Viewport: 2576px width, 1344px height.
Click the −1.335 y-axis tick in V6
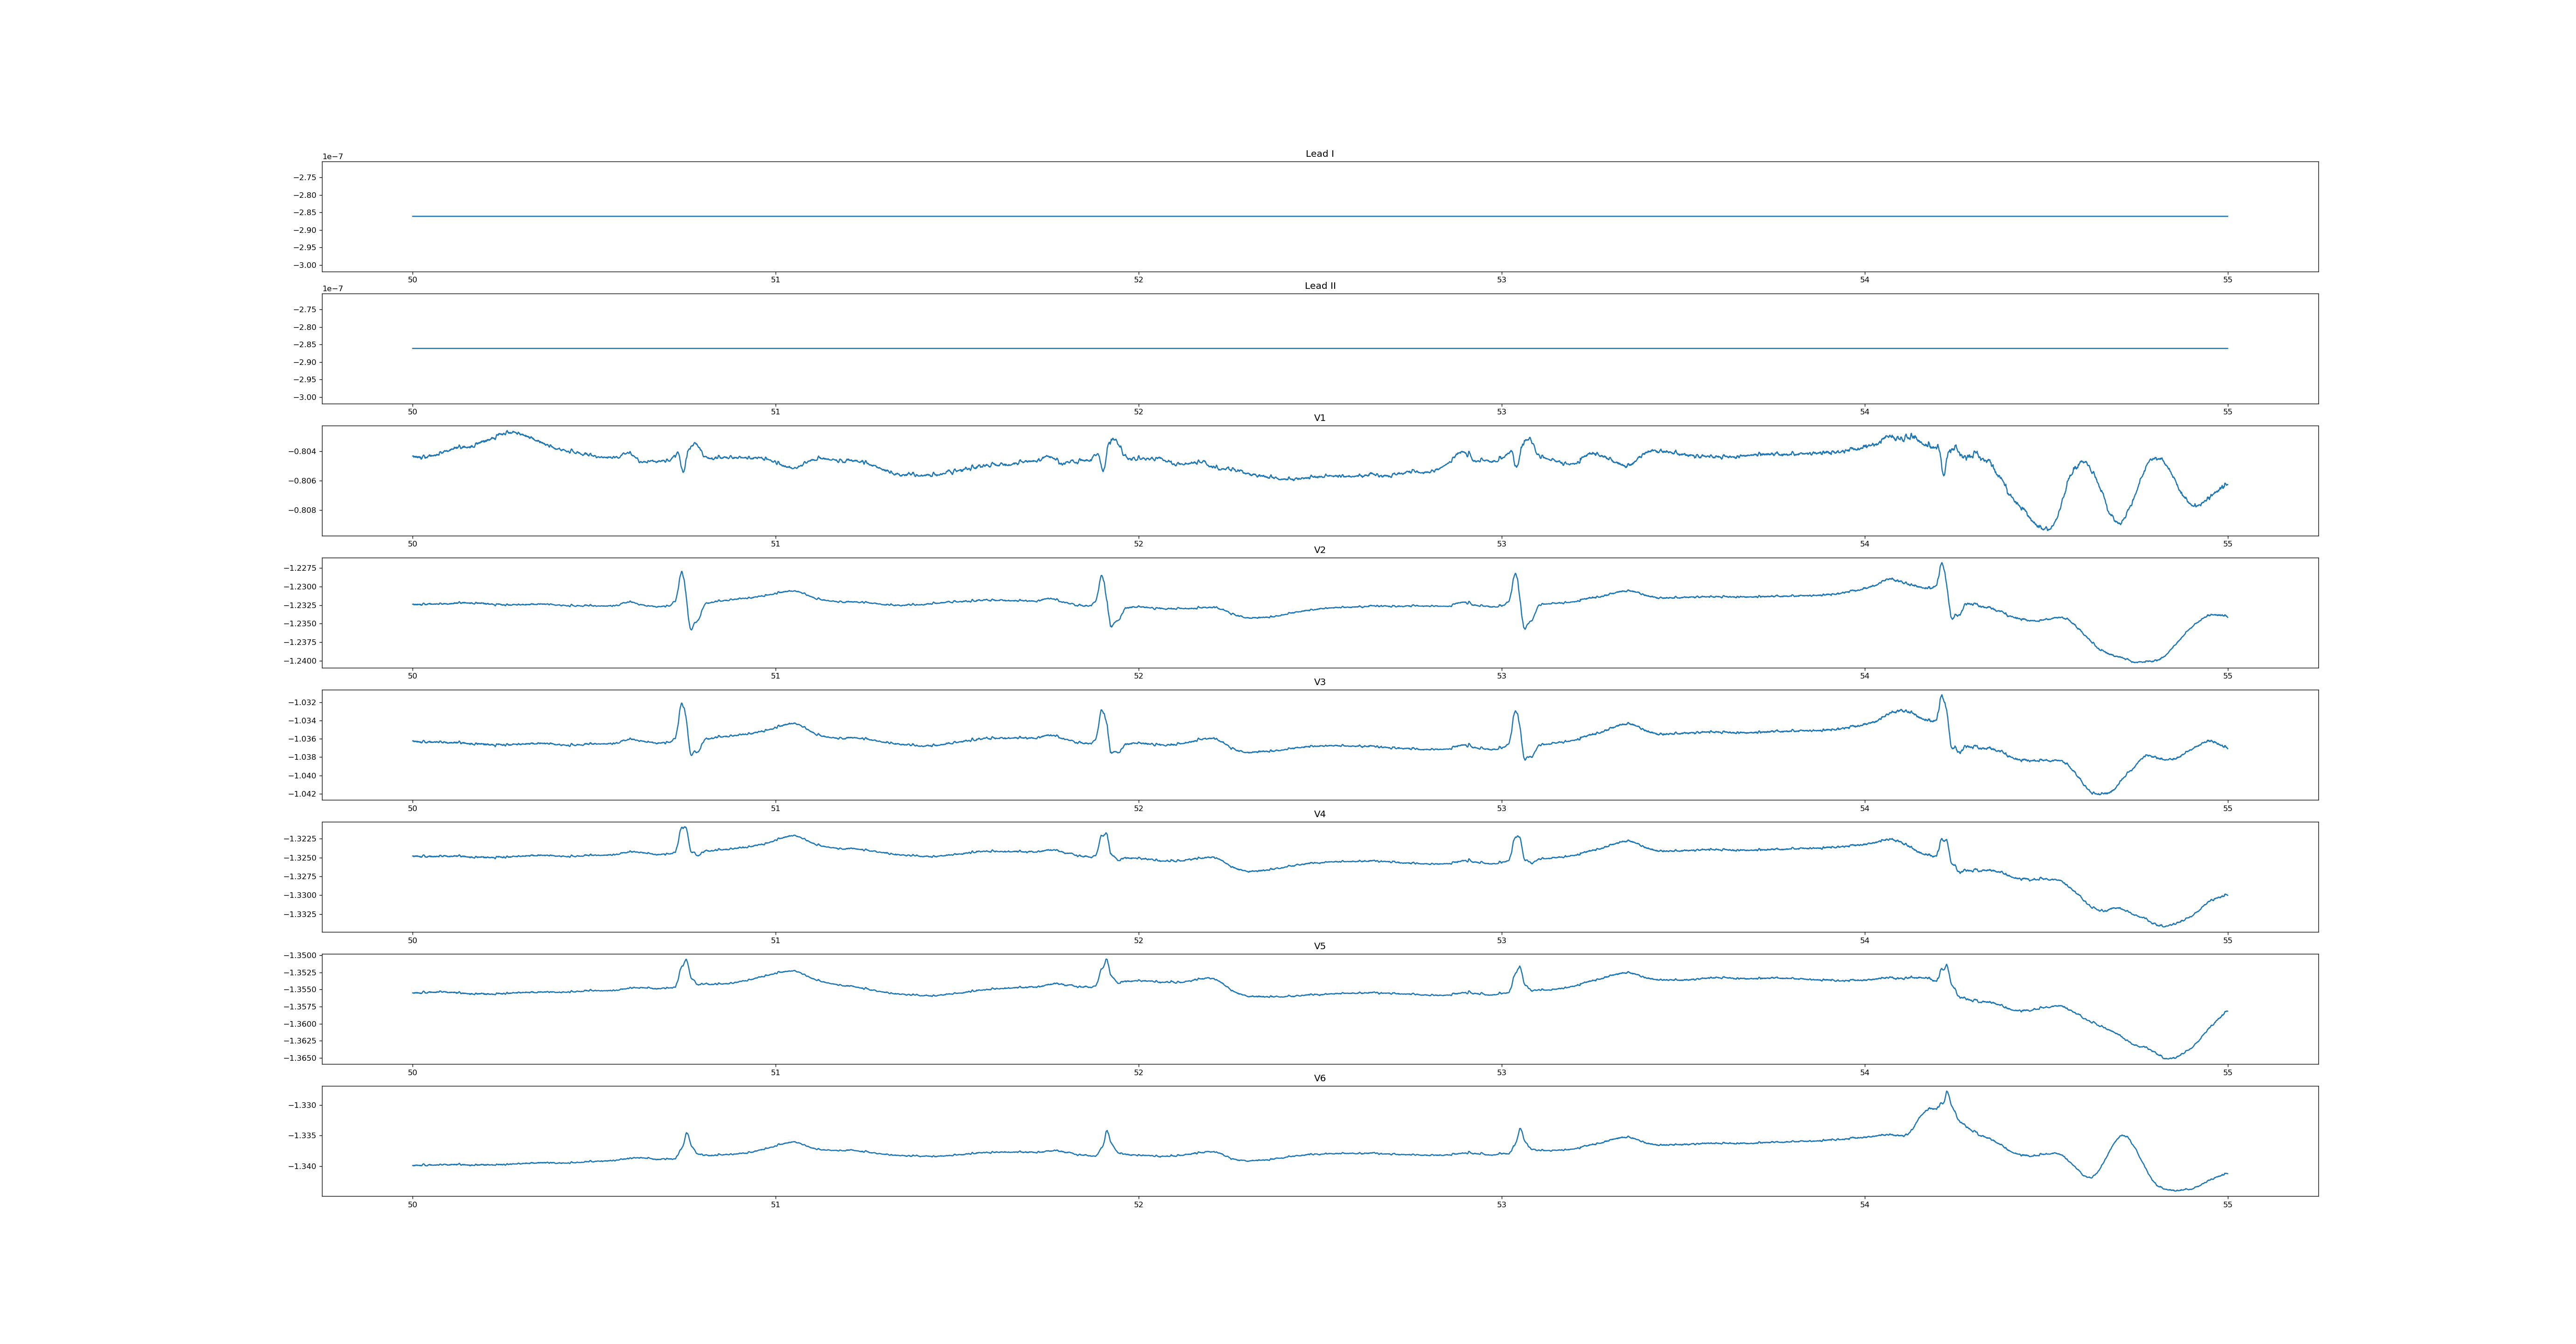[303, 1136]
